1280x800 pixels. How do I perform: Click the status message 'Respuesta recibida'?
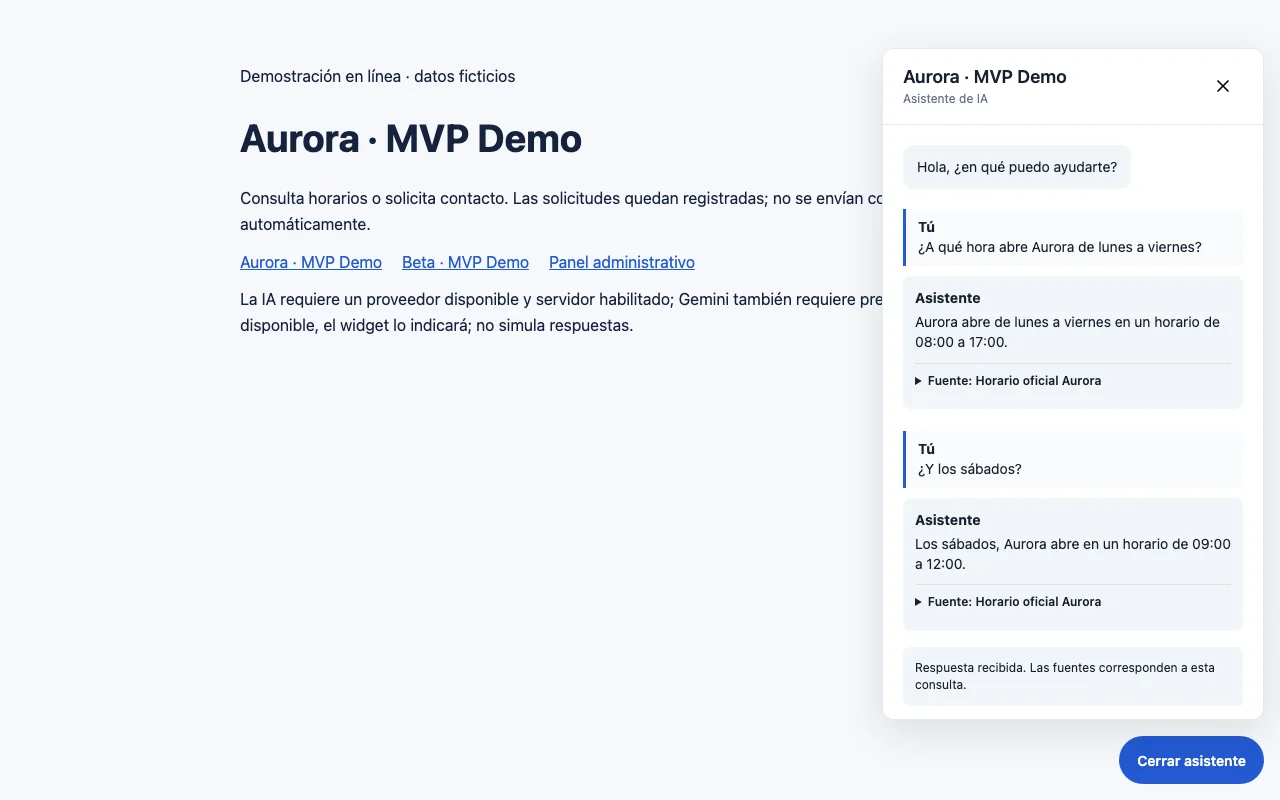point(1073,676)
